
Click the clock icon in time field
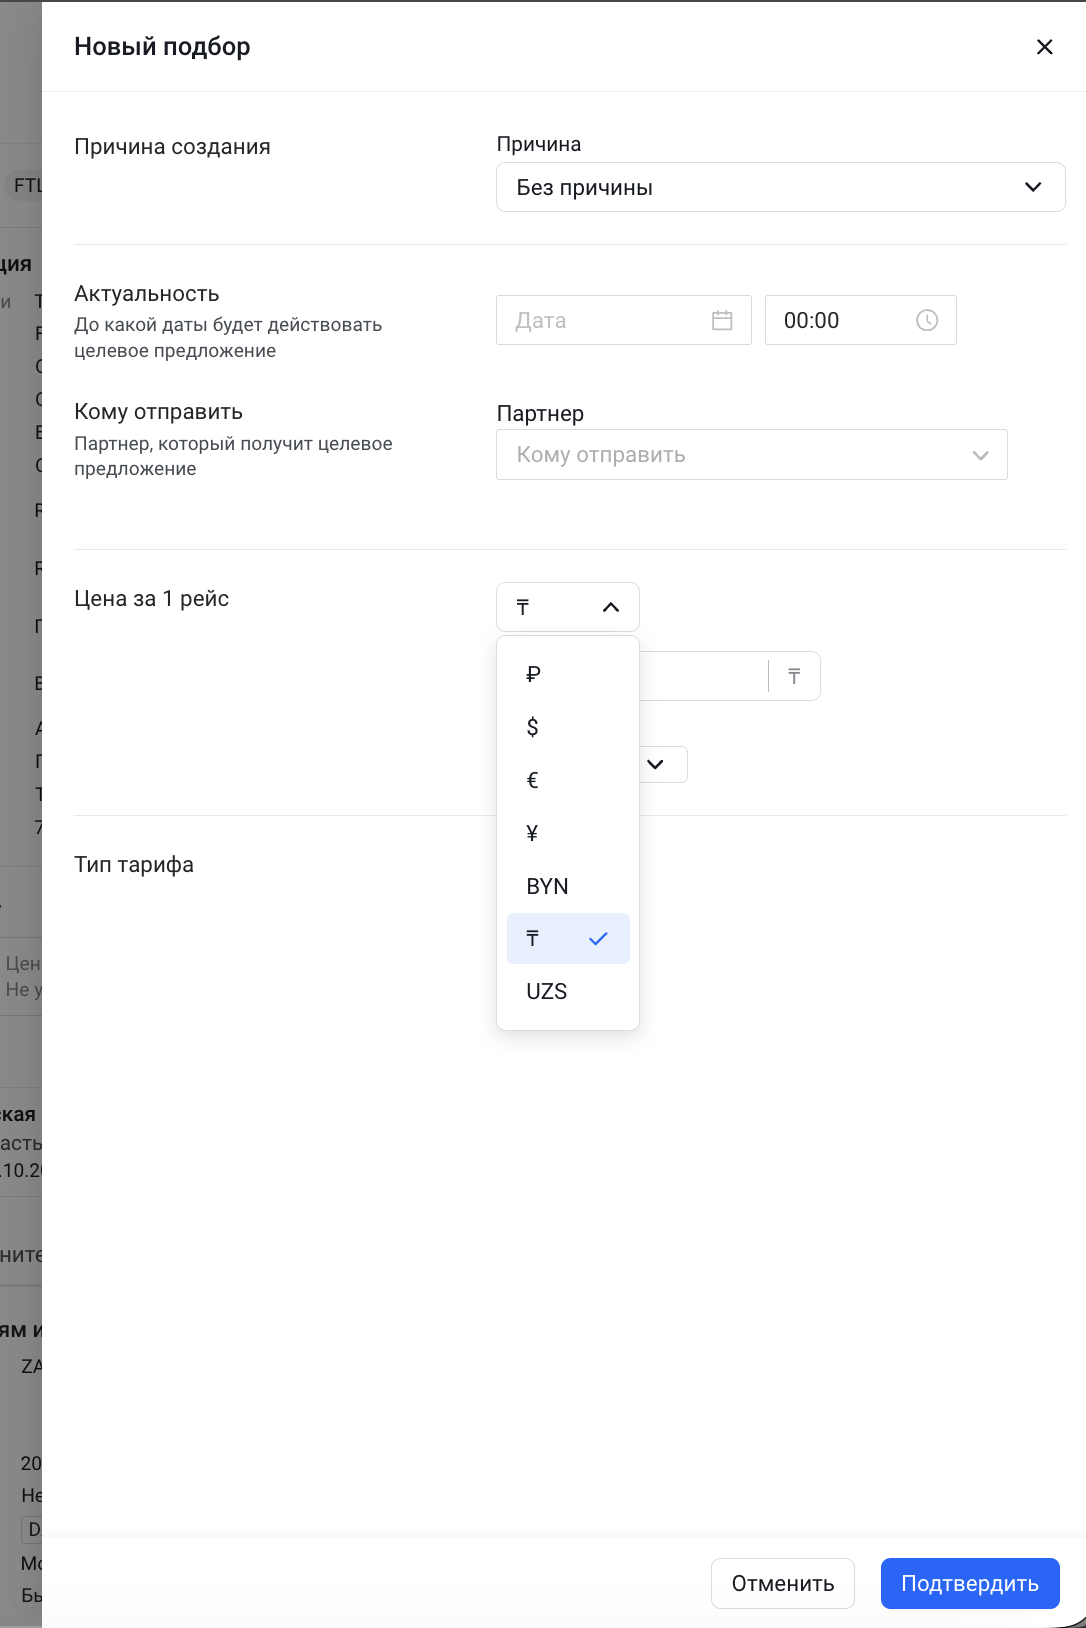pyautogui.click(x=927, y=320)
